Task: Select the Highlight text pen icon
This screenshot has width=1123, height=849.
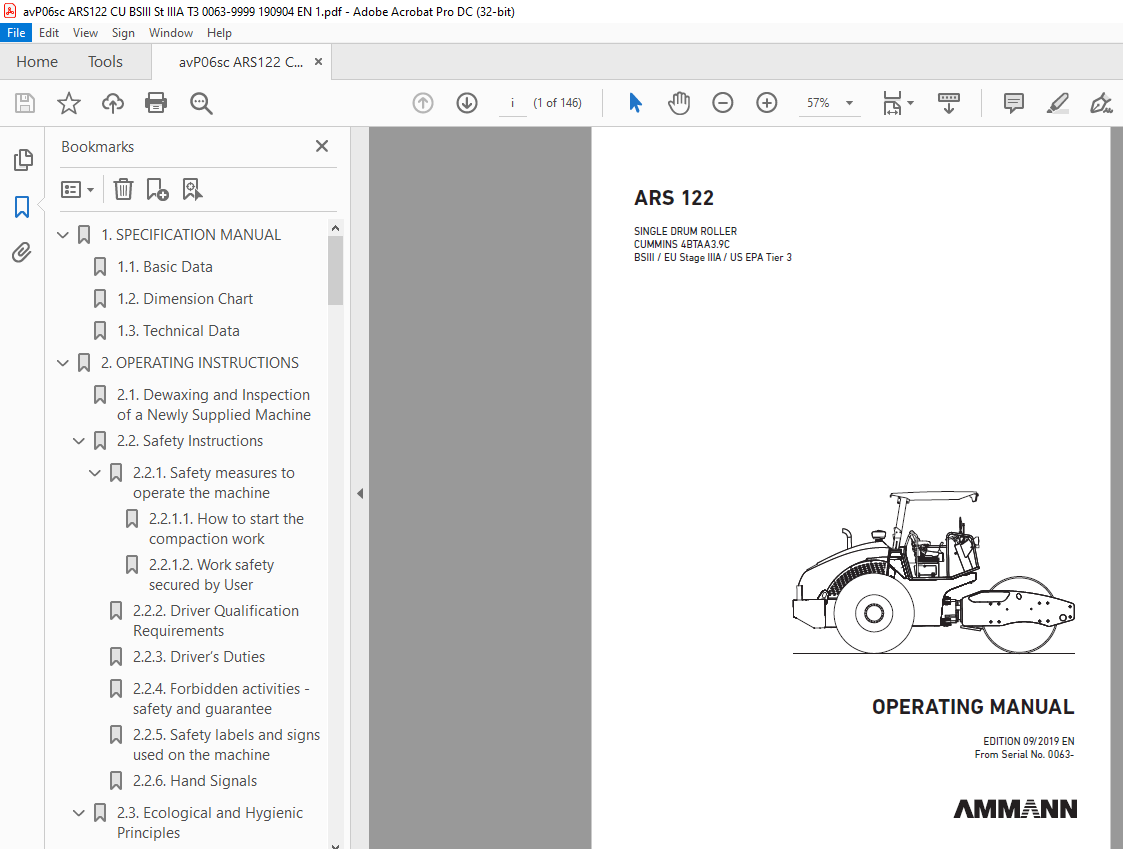Action: pyautogui.click(x=1058, y=103)
